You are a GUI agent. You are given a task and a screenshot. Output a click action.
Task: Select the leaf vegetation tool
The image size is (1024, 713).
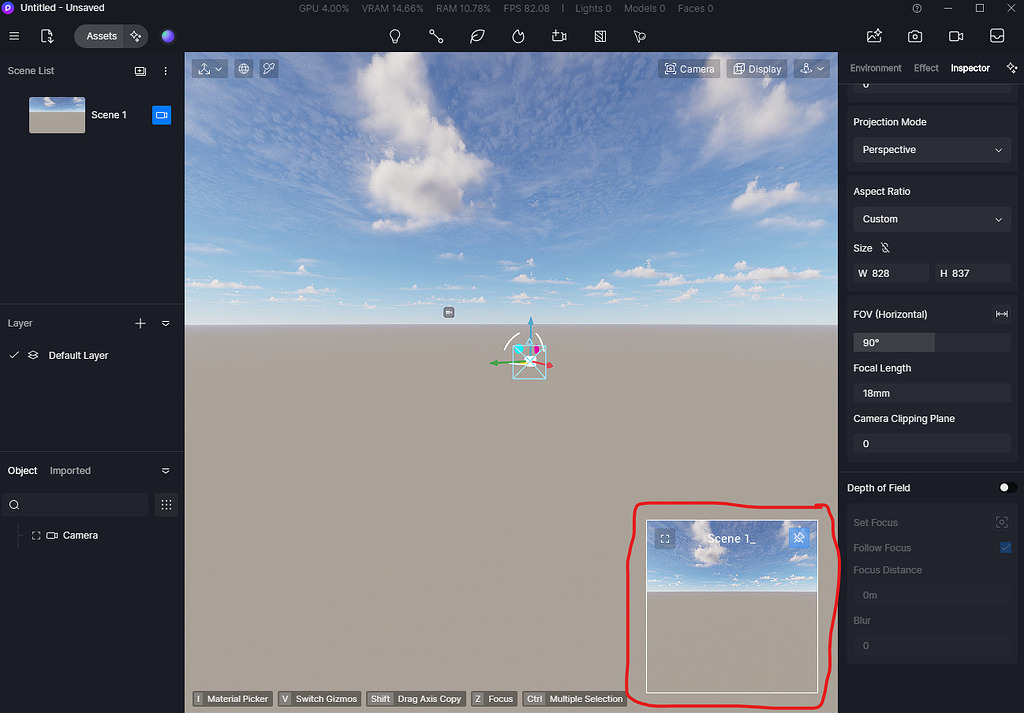pos(477,36)
